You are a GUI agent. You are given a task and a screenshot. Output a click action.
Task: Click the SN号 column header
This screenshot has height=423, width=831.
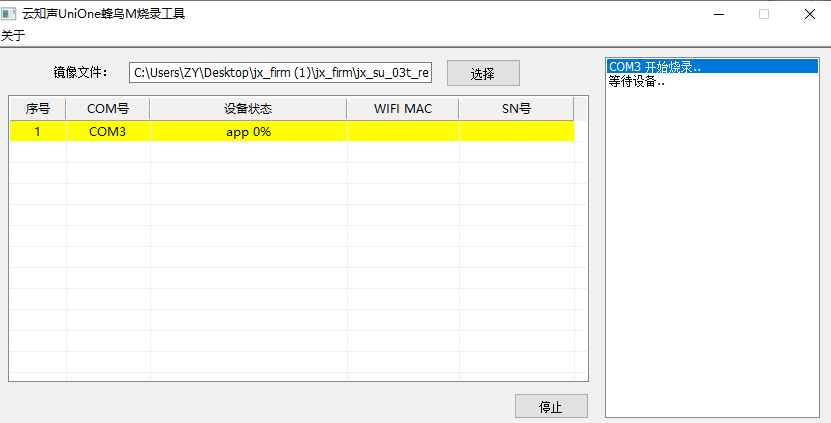coord(516,108)
